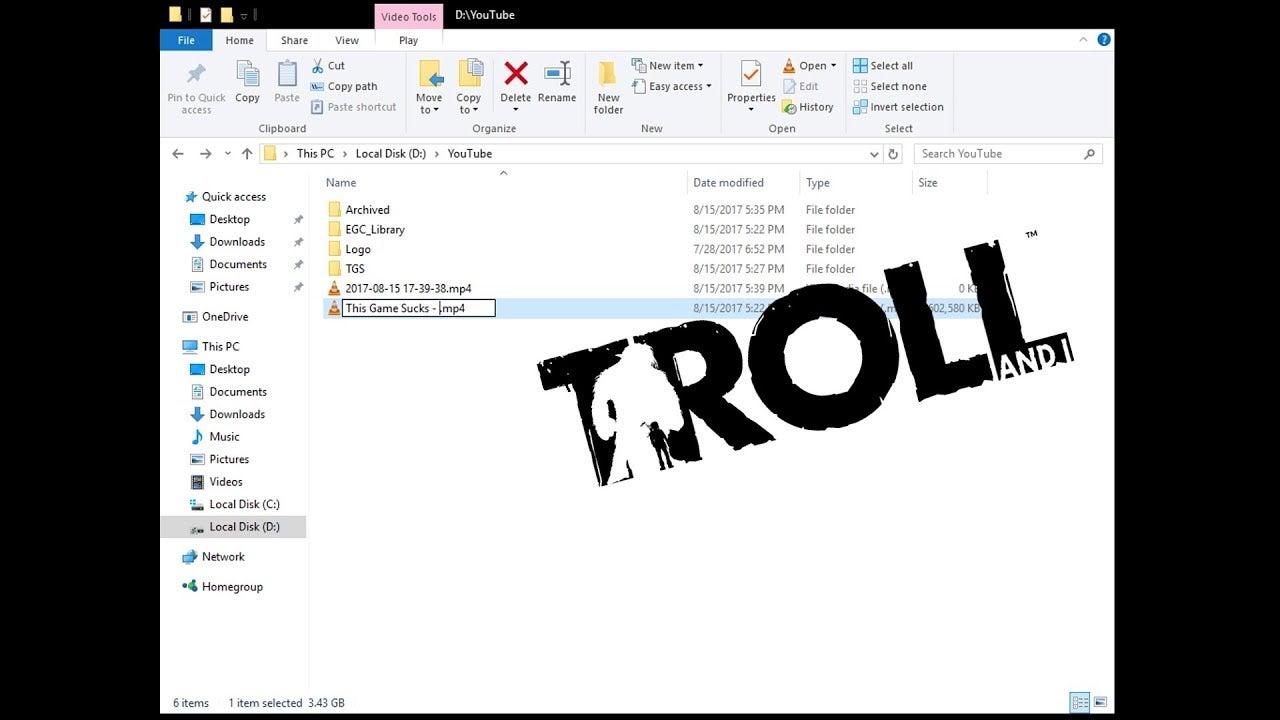The image size is (1280, 720).
Task: Click Pin to Quick access icon
Action: (x=196, y=86)
